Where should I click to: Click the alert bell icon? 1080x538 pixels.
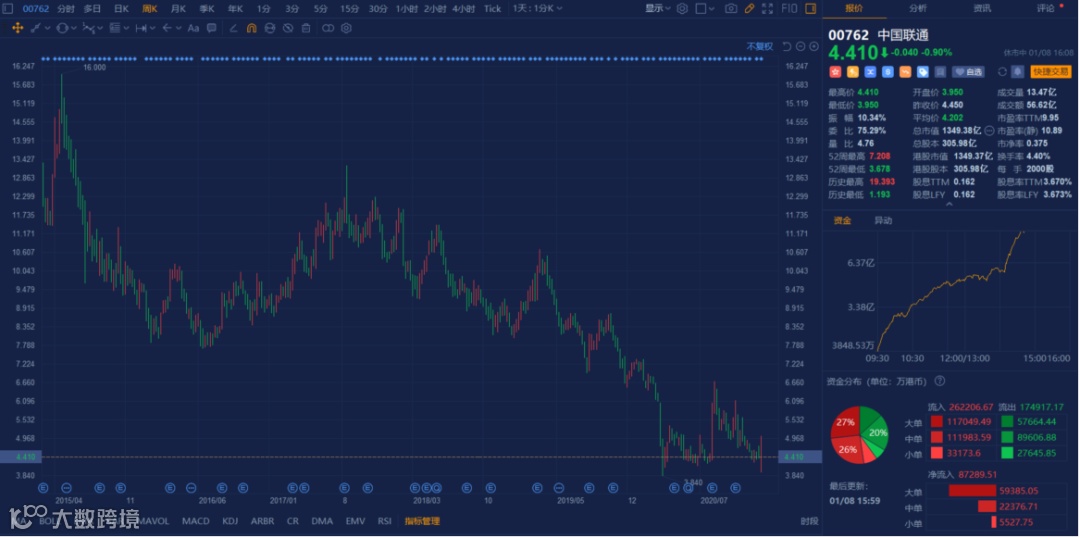tap(1017, 72)
